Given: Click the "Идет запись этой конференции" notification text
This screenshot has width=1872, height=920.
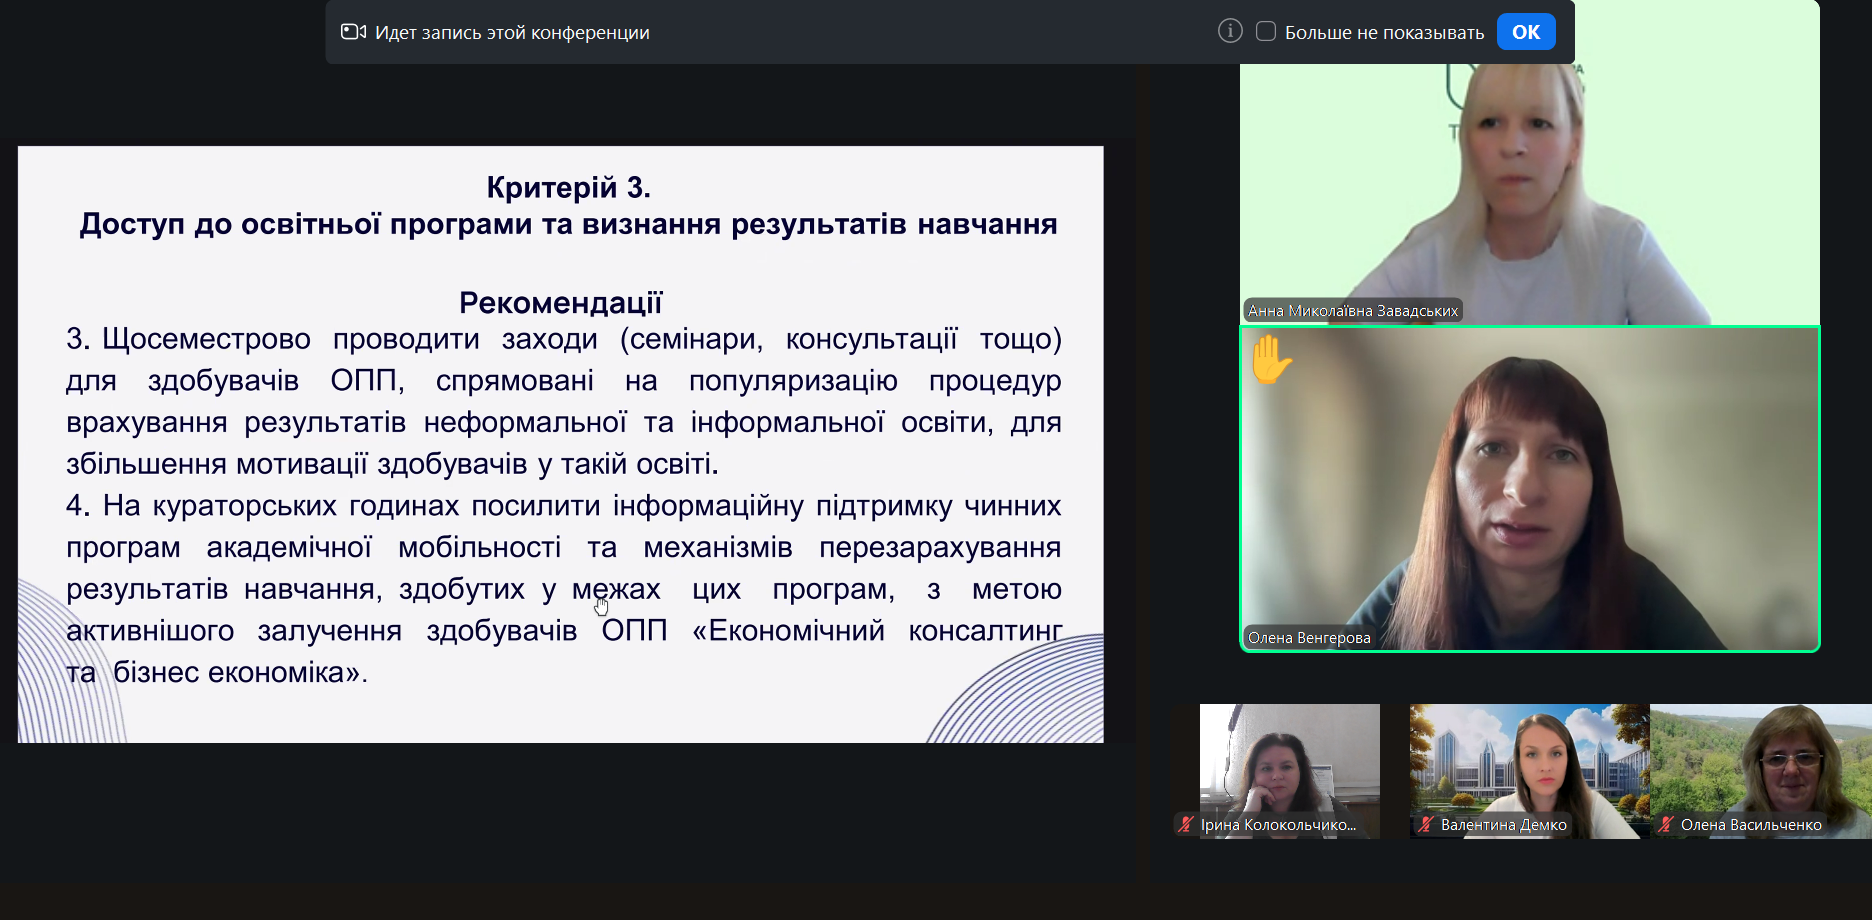Looking at the screenshot, I should (512, 33).
